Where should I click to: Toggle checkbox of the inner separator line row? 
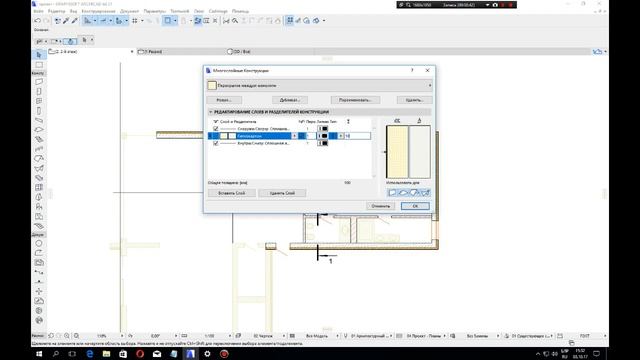(x=216, y=143)
